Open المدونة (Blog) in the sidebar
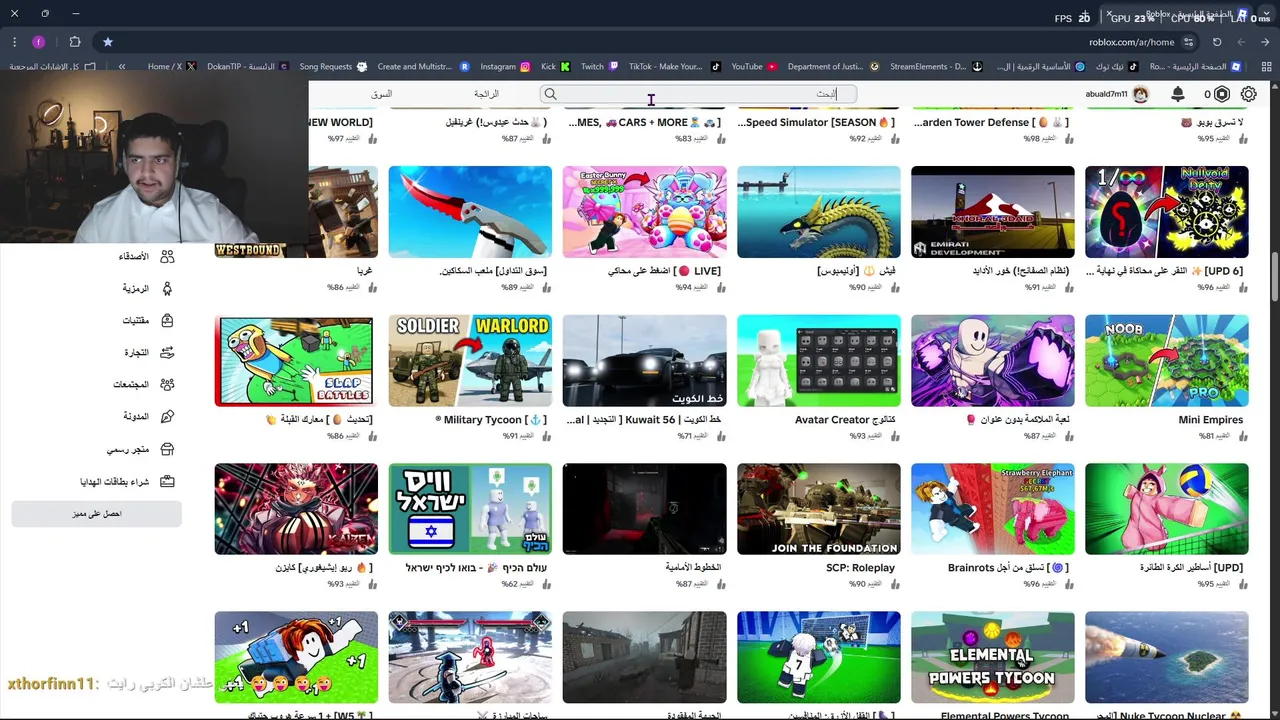Viewport: 1280px width, 720px height. 149,417
